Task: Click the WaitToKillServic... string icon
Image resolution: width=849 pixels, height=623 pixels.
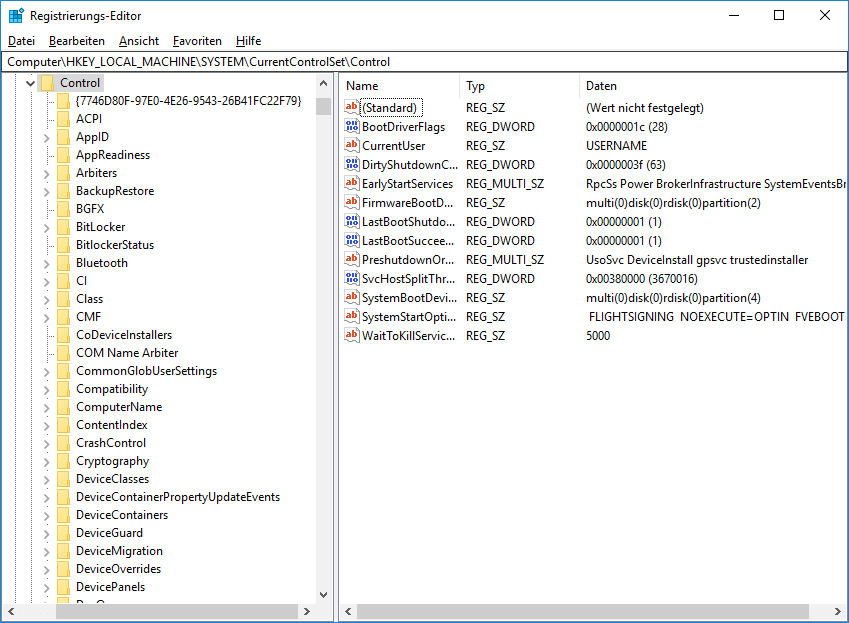Action: tap(352, 335)
